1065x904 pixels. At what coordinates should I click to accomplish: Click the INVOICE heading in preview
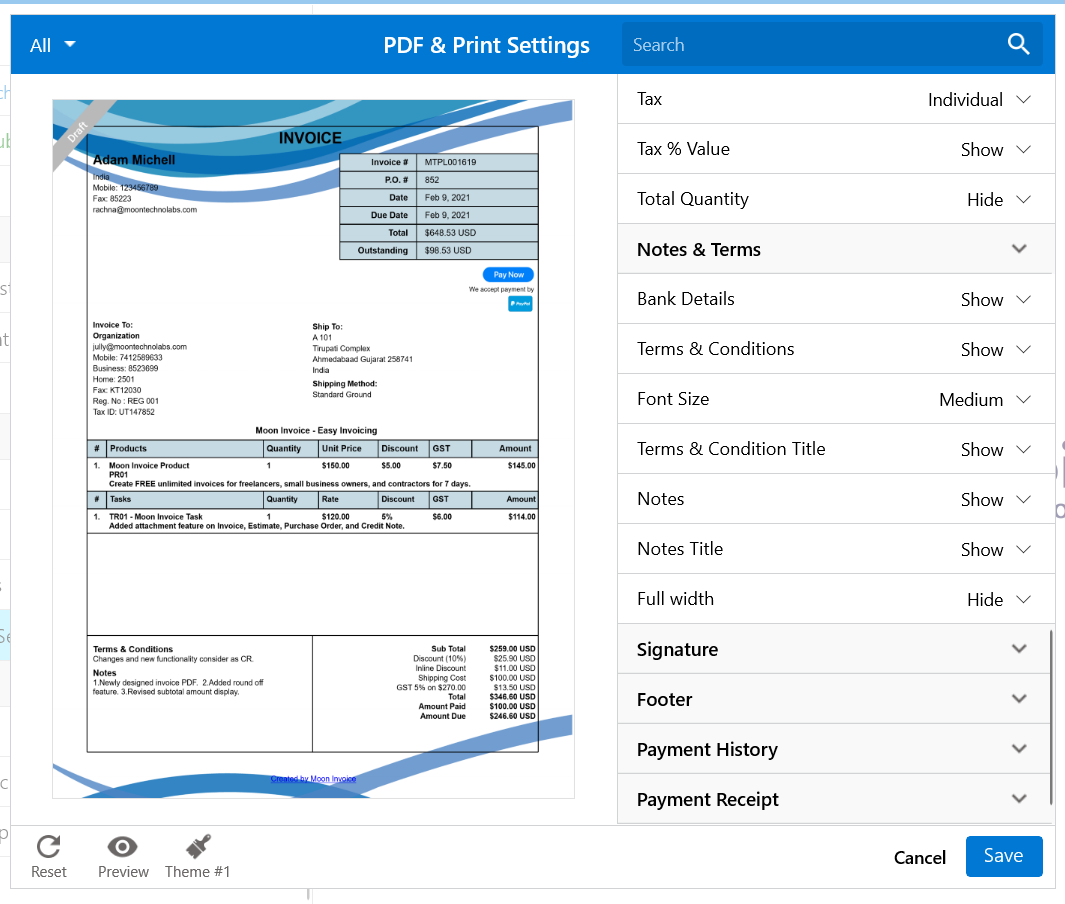310,138
